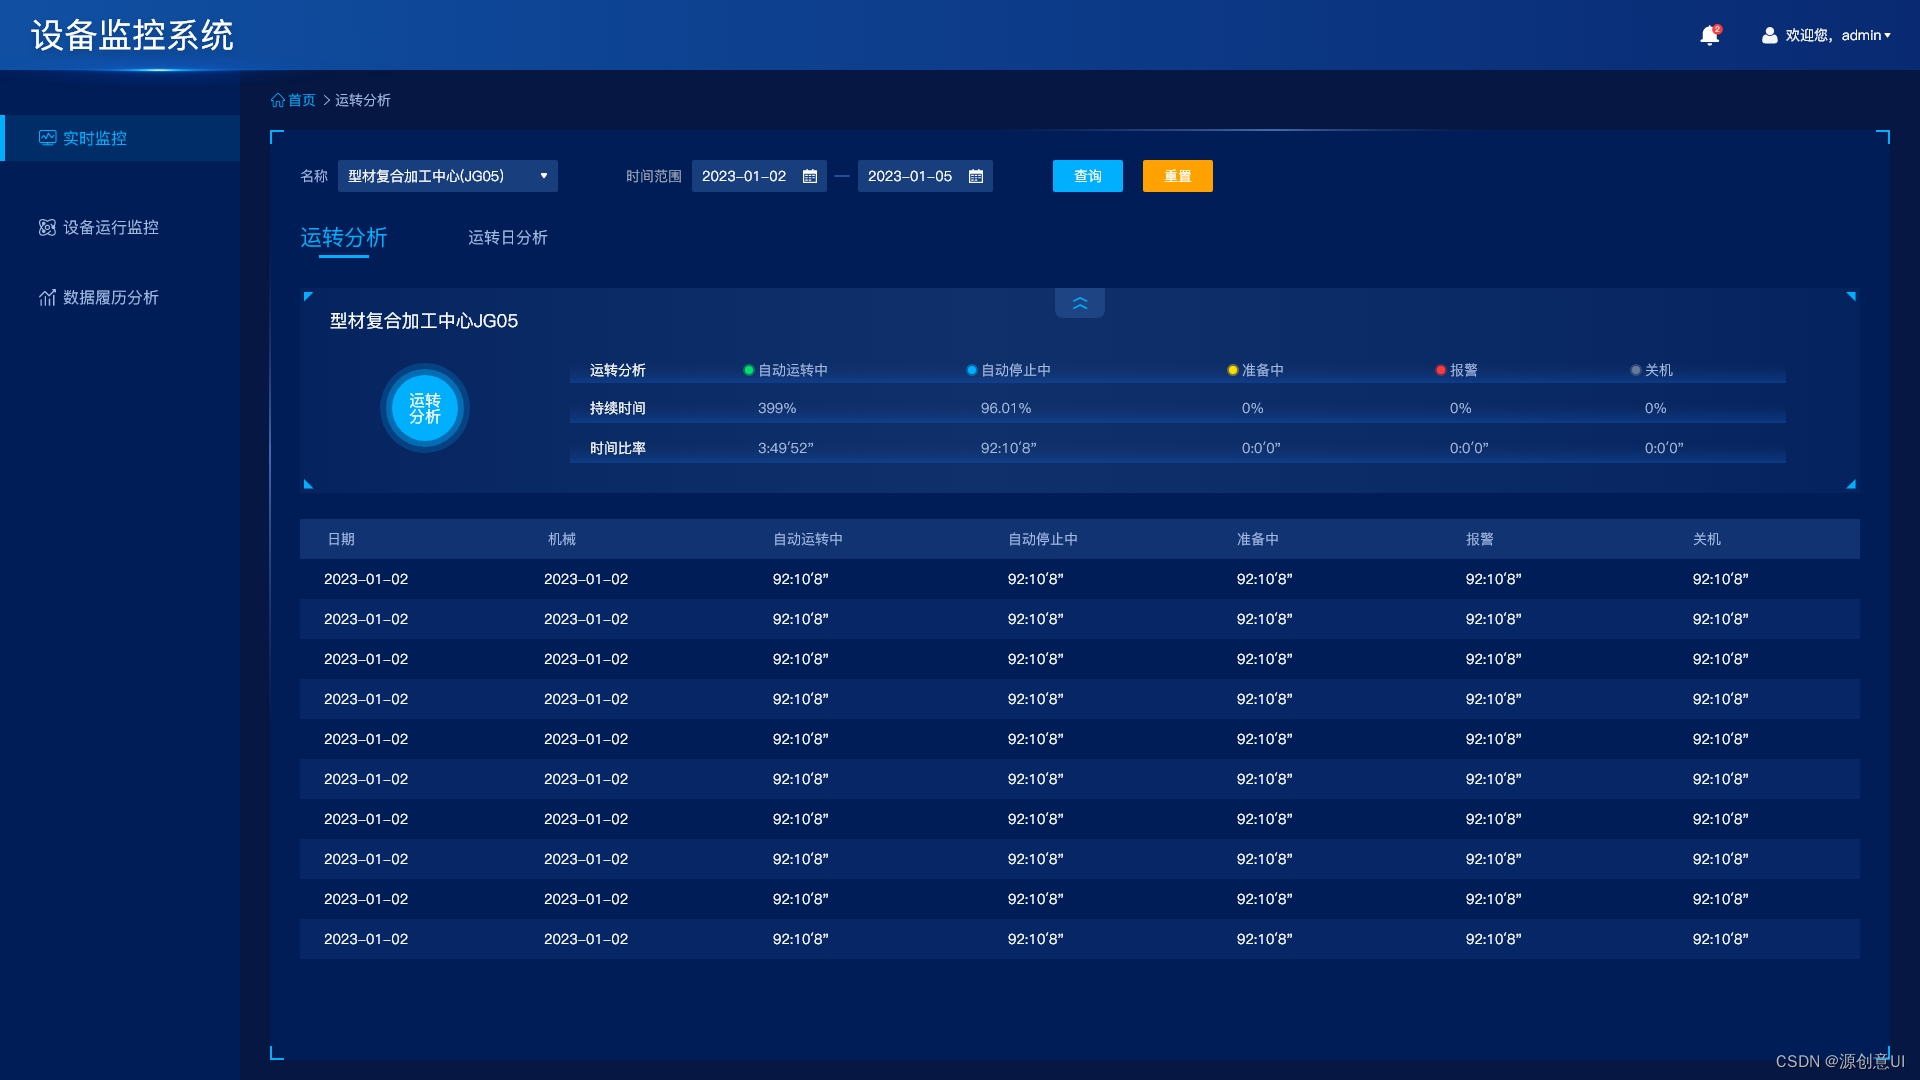Go to 首页 via breadcrumb link
The width and height of the screenshot is (1920, 1080).
(x=301, y=100)
